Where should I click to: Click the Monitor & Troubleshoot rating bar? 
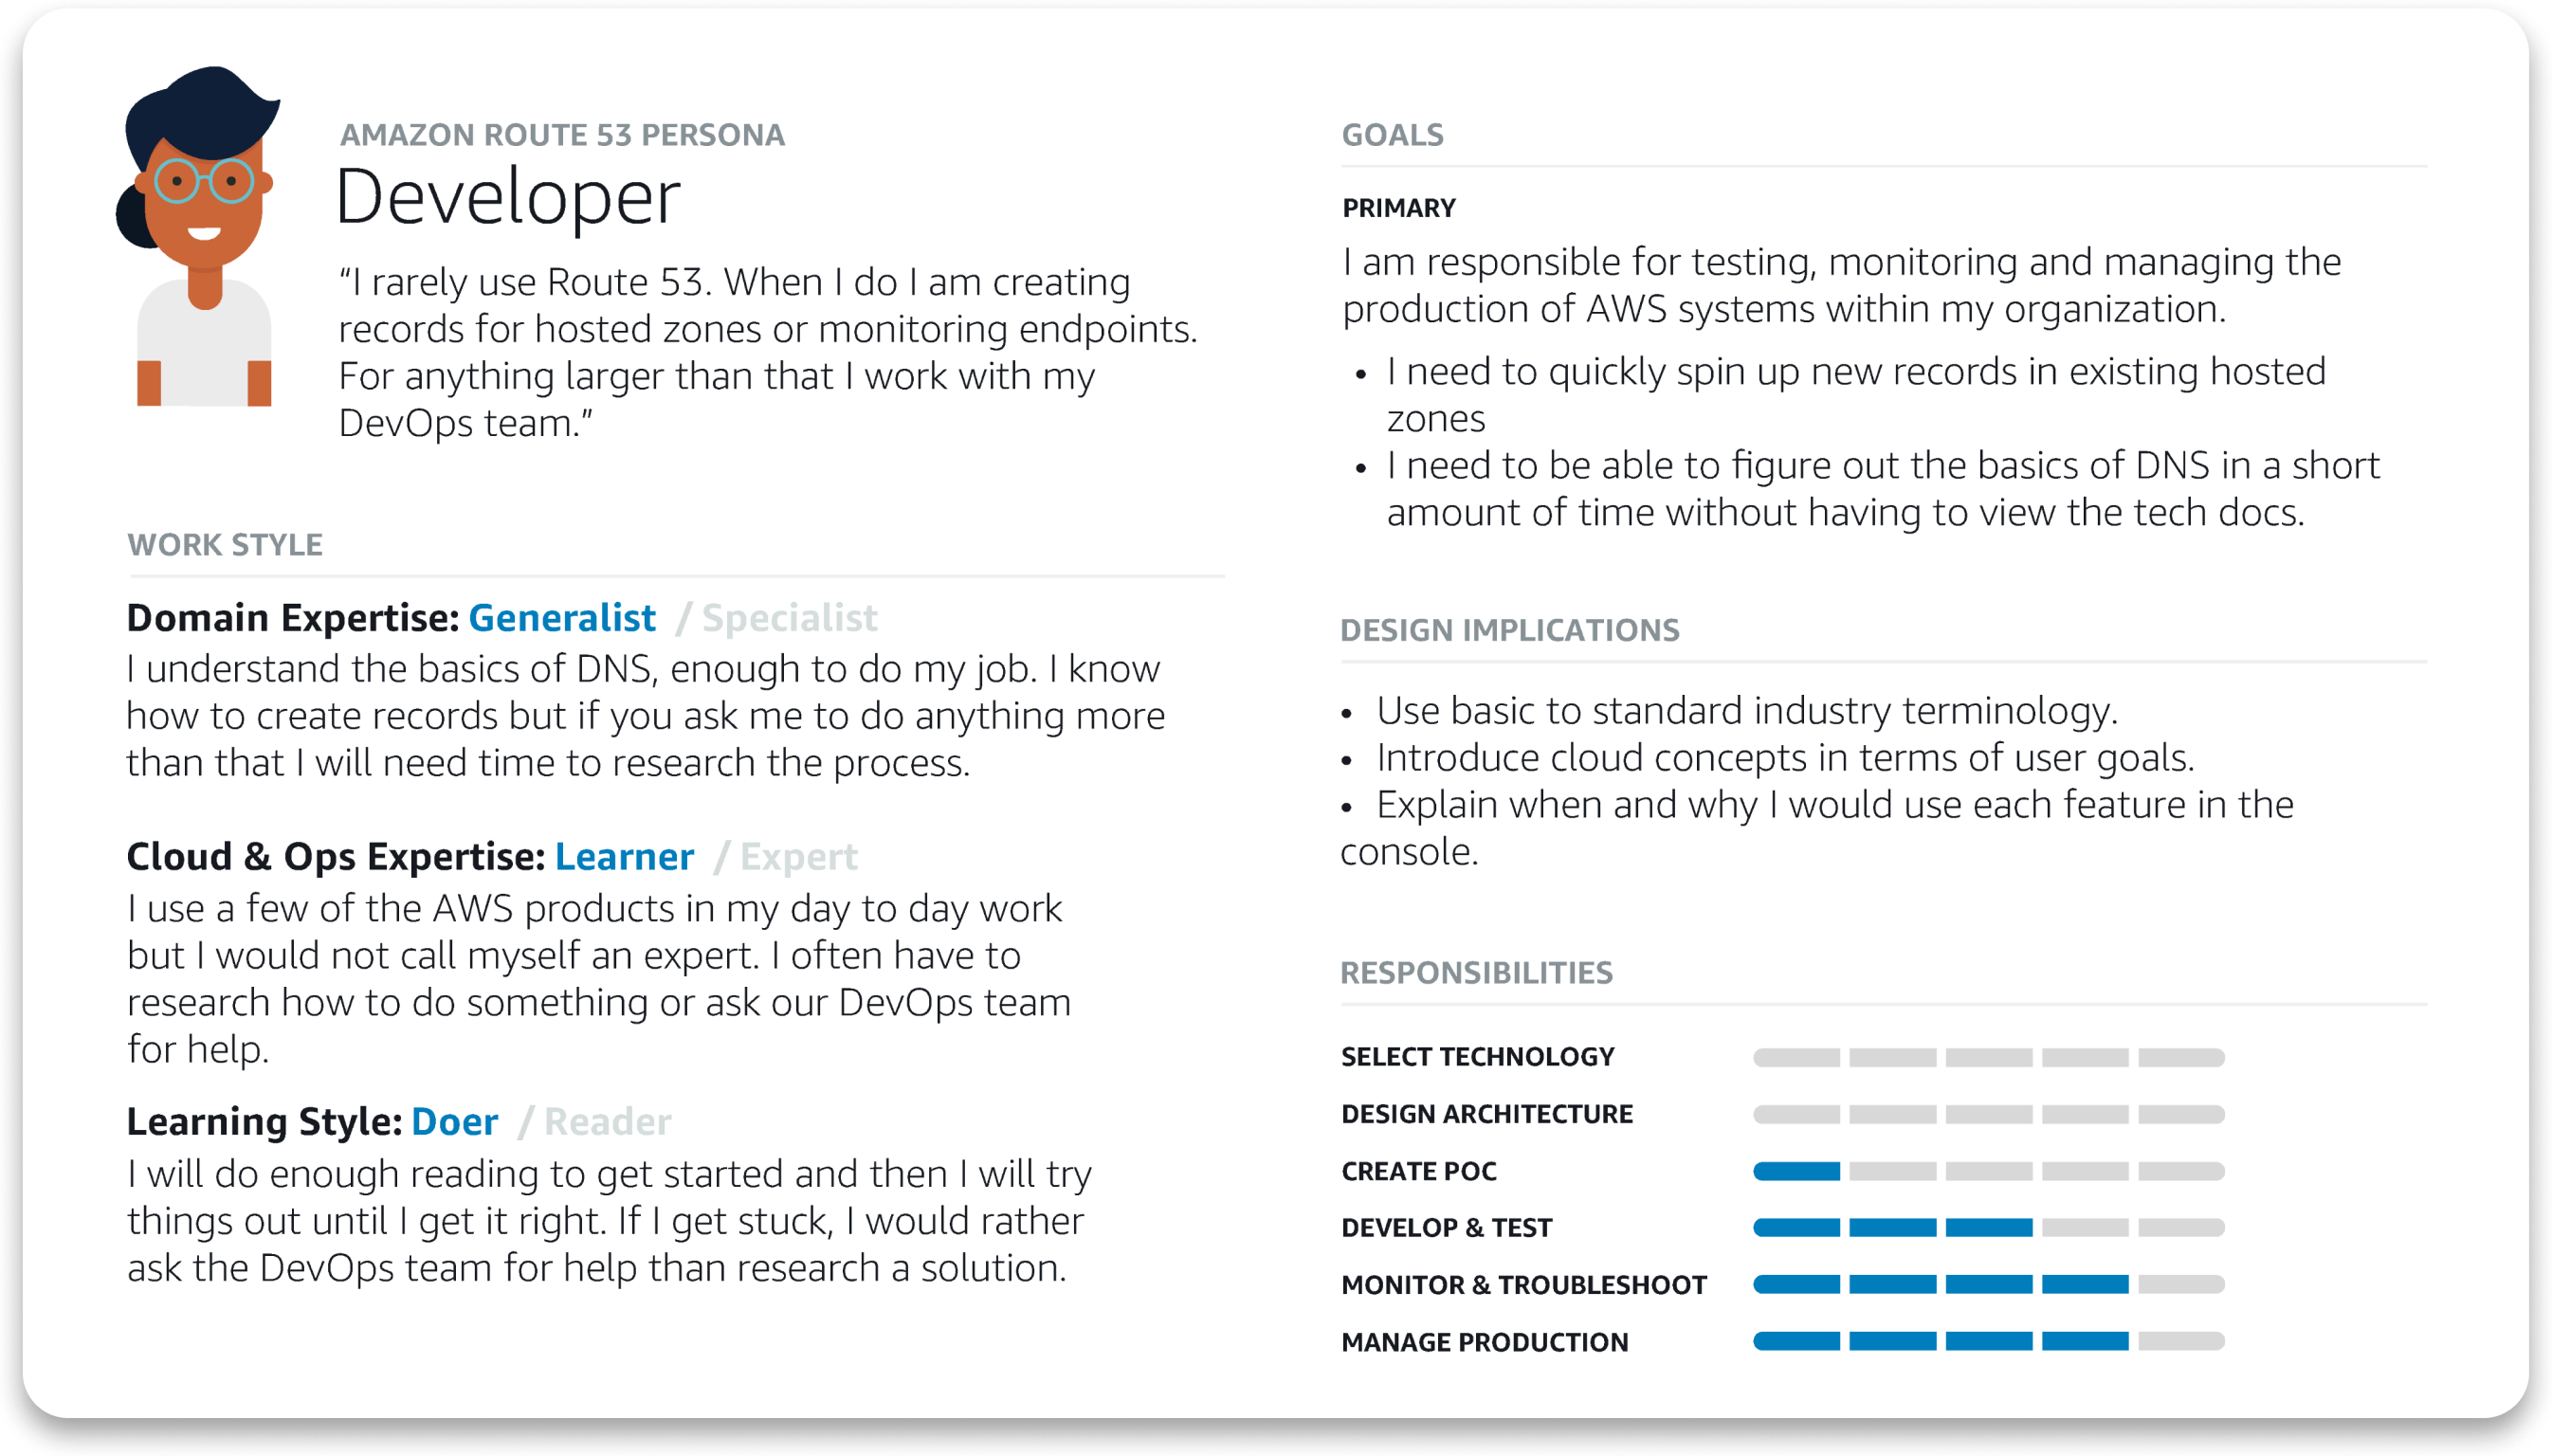click(x=1988, y=1284)
